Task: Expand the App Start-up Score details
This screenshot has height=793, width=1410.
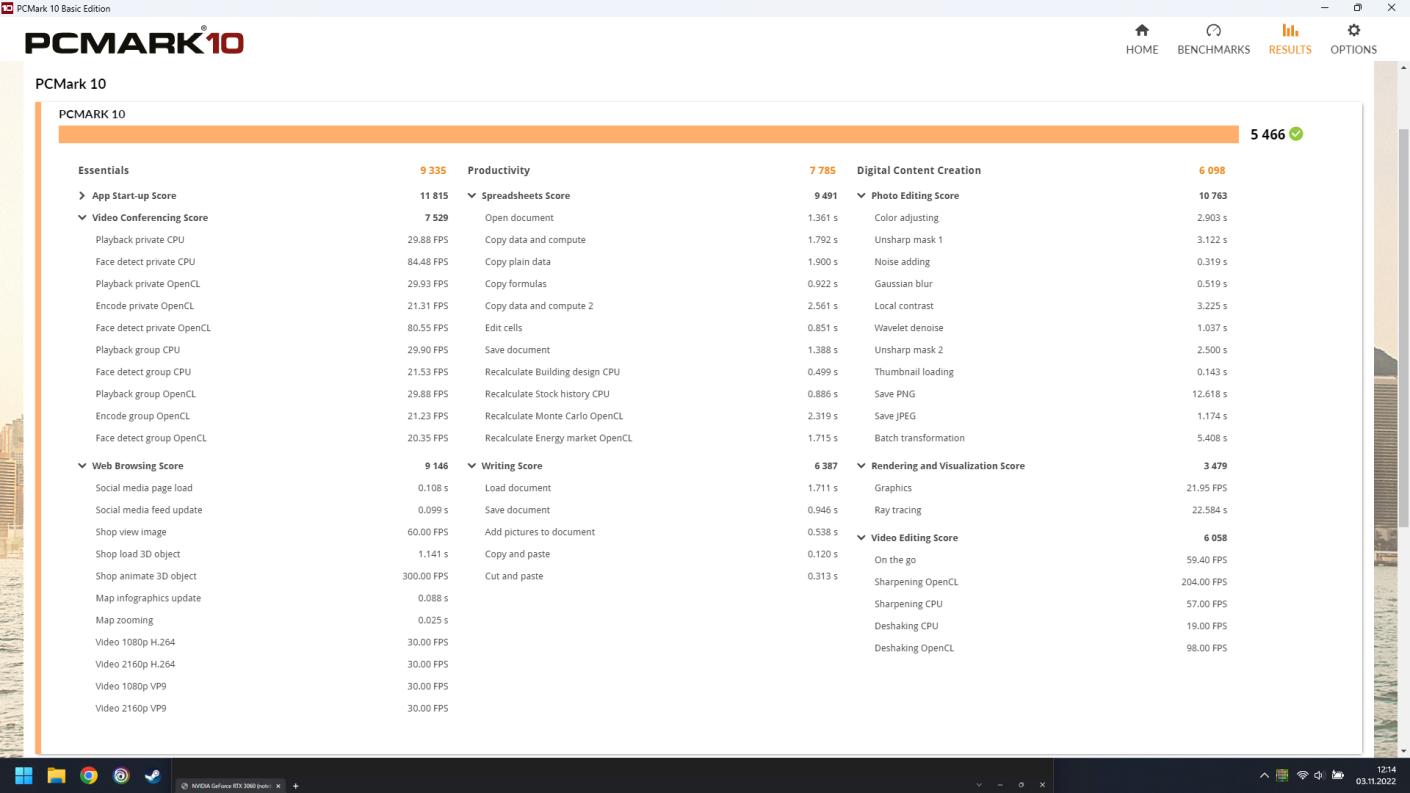Action: 82,195
